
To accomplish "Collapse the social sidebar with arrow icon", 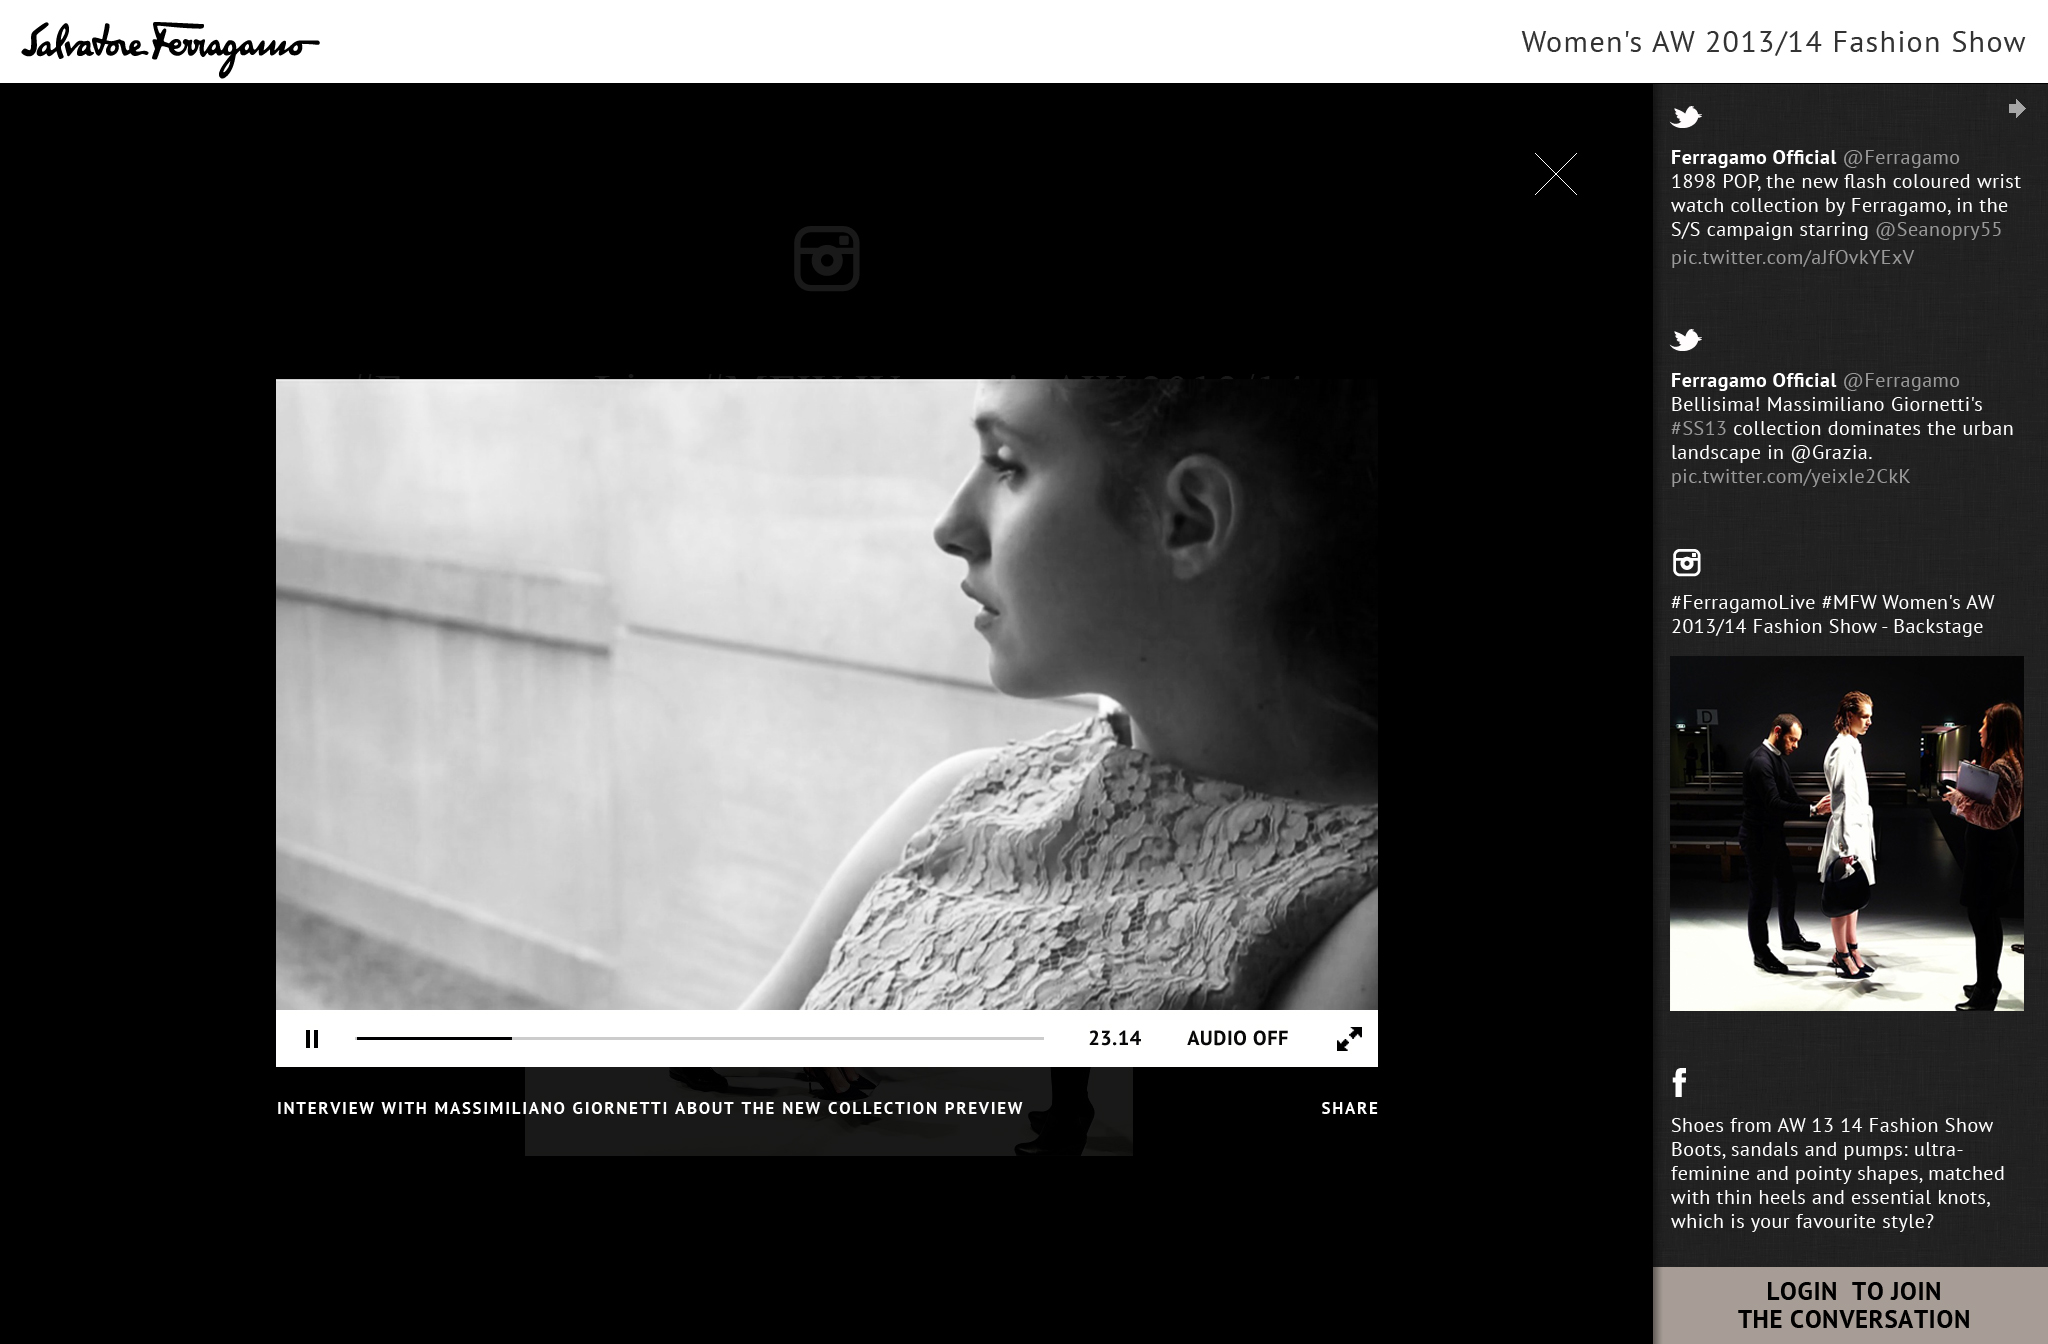I will tap(2017, 108).
